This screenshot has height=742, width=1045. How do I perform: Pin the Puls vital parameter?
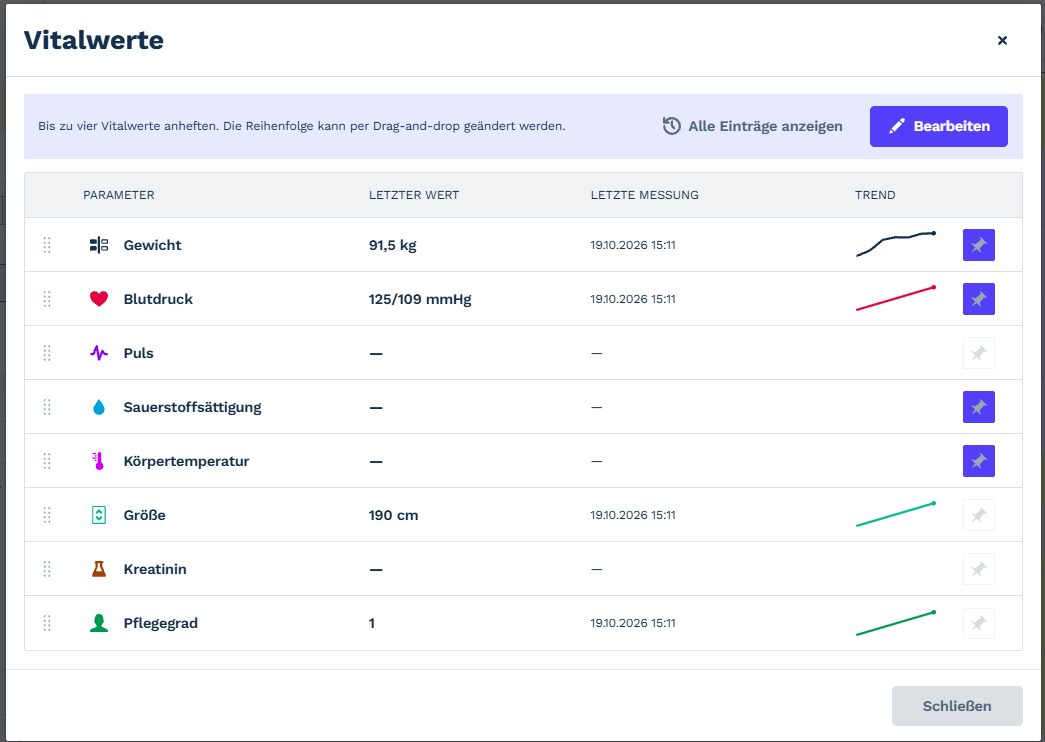978,353
